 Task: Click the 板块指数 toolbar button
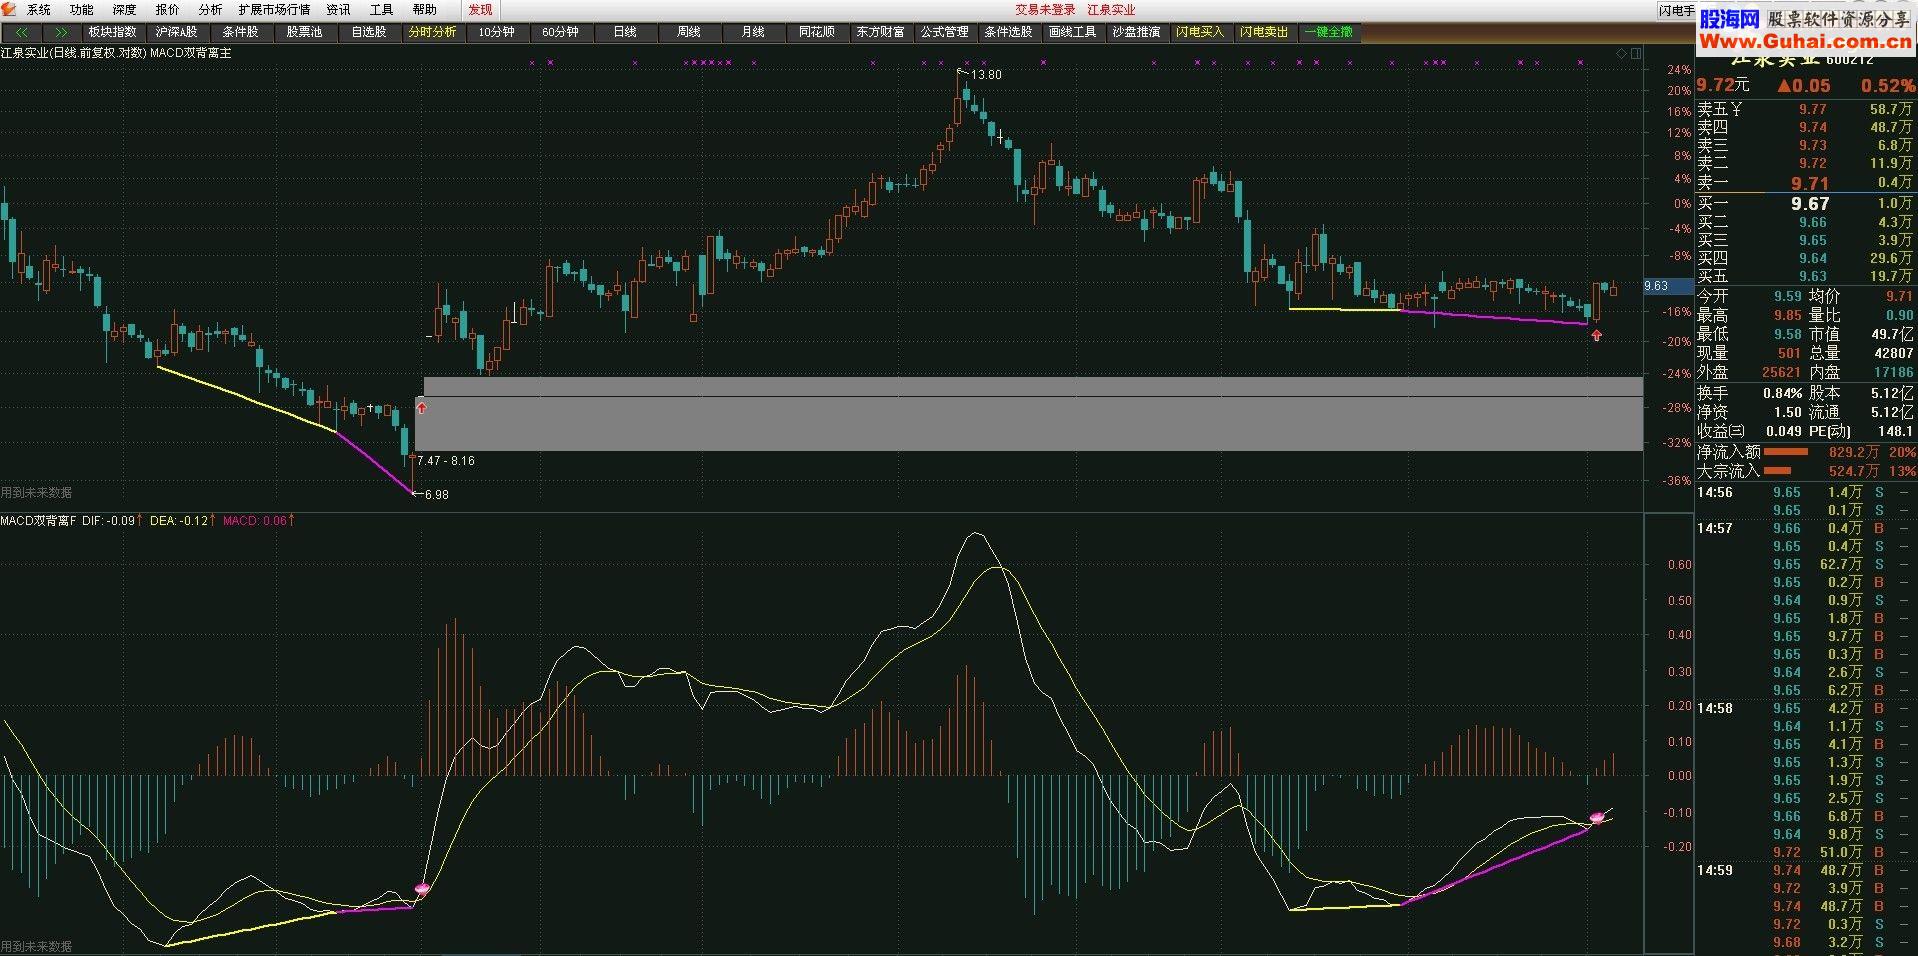click(x=112, y=32)
